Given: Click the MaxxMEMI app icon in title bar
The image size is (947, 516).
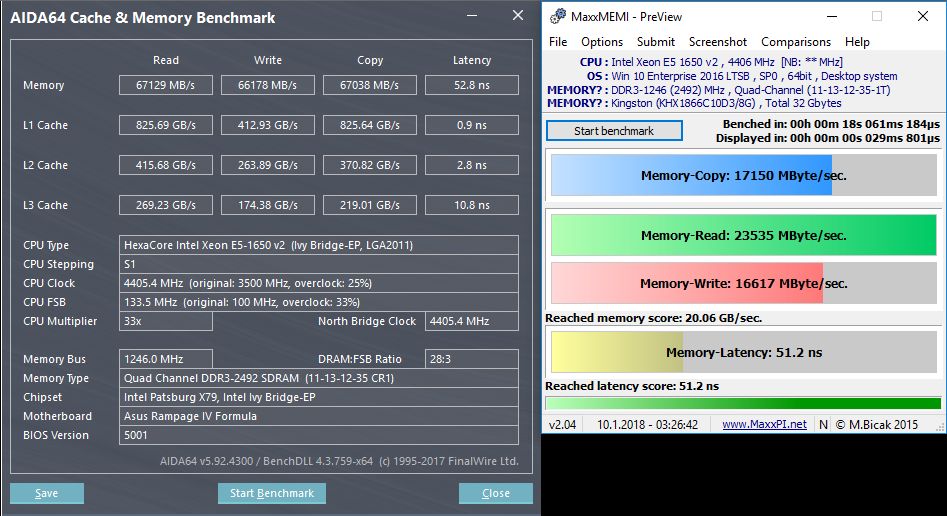Looking at the screenshot, I should point(557,16).
